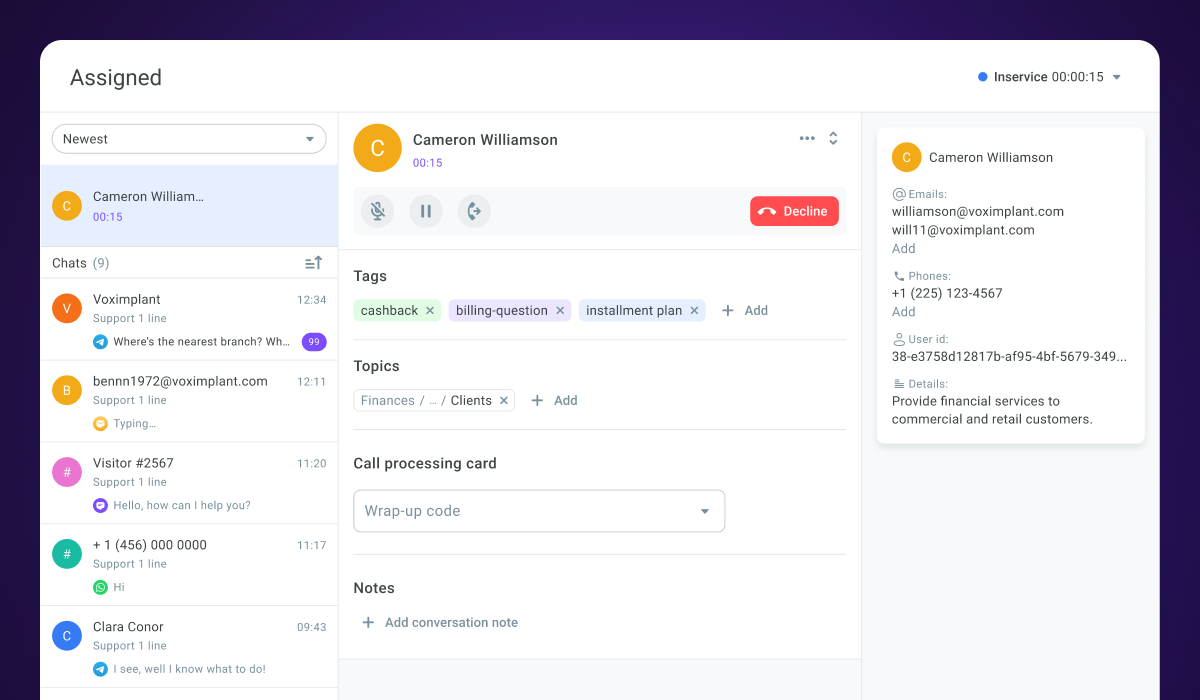Click the teal # avatar for phone contact

coord(67,554)
